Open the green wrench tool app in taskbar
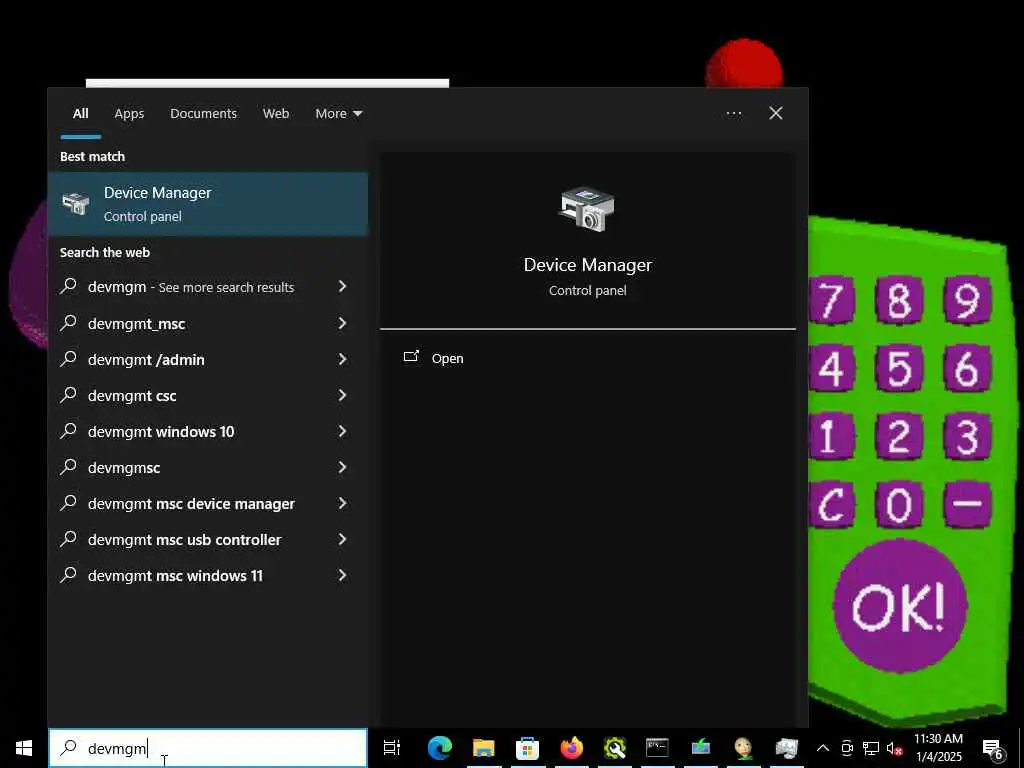This screenshot has width=1024, height=768. pyautogui.click(x=615, y=748)
